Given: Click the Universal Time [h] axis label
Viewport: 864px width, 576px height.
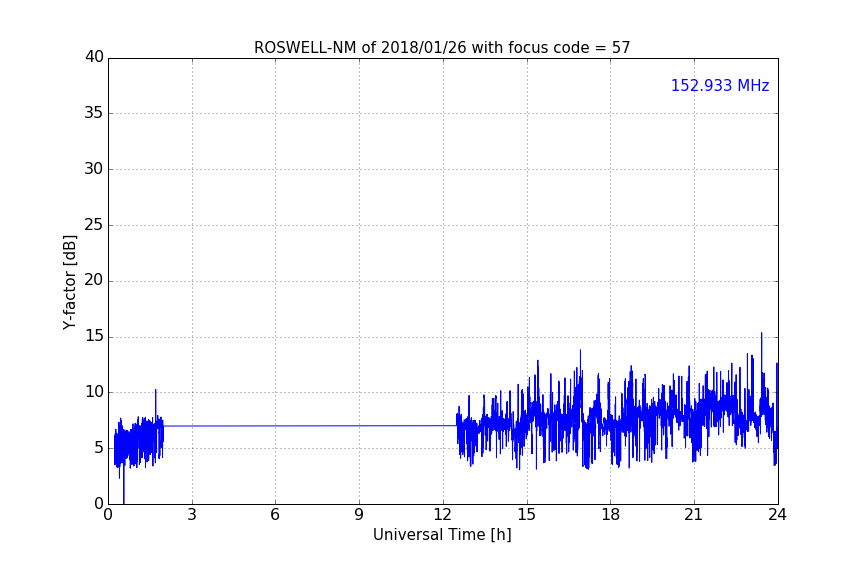Looking at the screenshot, I should 442,535.
